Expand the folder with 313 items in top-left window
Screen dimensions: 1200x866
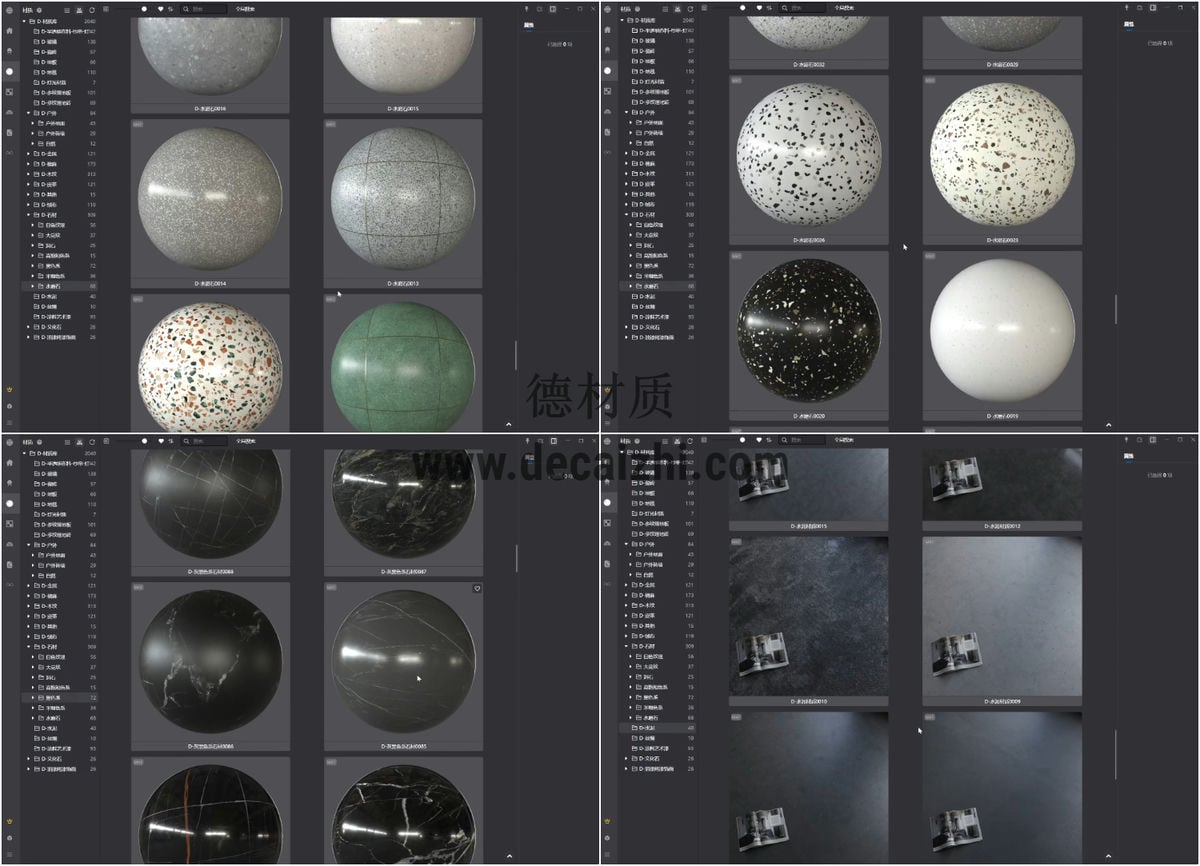[28, 174]
